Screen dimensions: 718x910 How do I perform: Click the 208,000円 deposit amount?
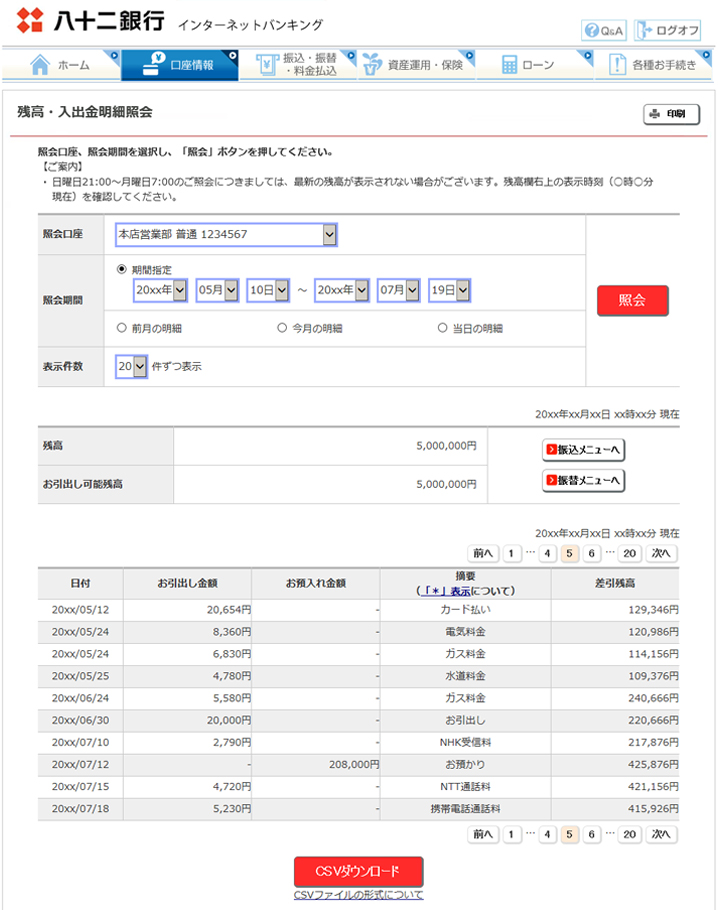pos(354,764)
